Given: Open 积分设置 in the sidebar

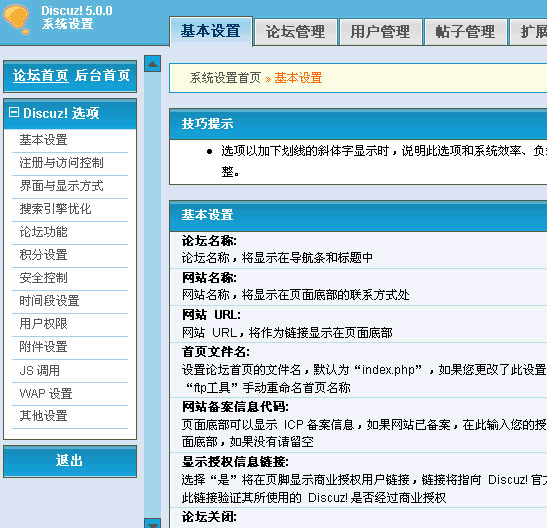Looking at the screenshot, I should click(x=44, y=255).
